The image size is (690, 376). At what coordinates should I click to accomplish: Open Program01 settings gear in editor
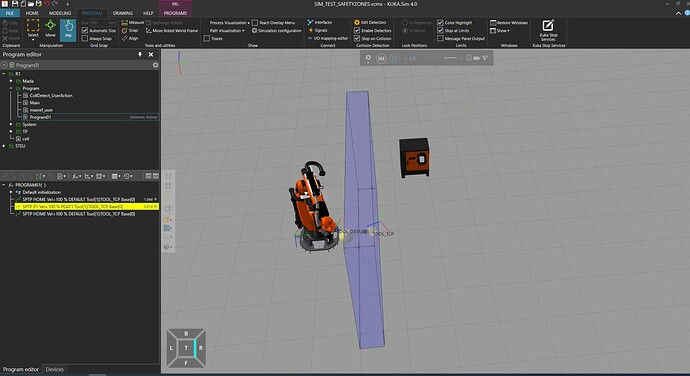pos(155,65)
